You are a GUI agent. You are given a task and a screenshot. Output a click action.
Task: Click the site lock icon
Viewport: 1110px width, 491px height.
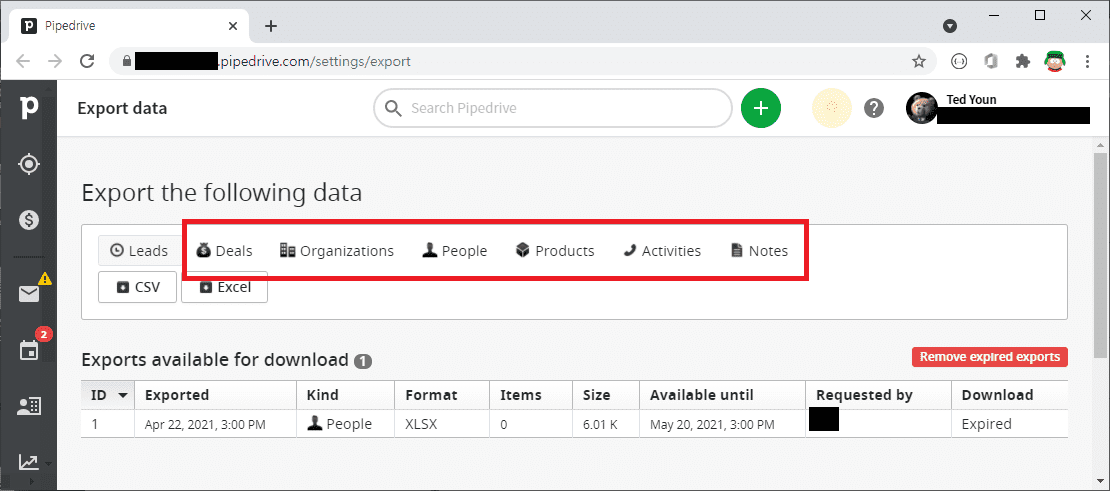point(127,62)
